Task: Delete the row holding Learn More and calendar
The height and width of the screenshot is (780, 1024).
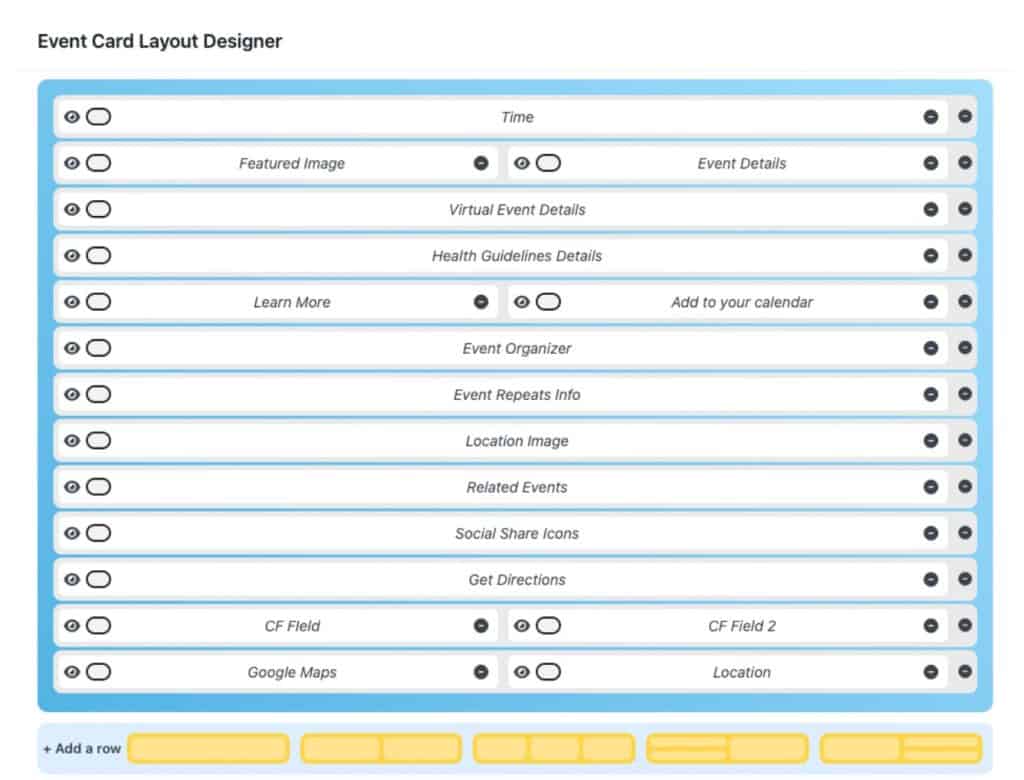Action: coord(965,301)
